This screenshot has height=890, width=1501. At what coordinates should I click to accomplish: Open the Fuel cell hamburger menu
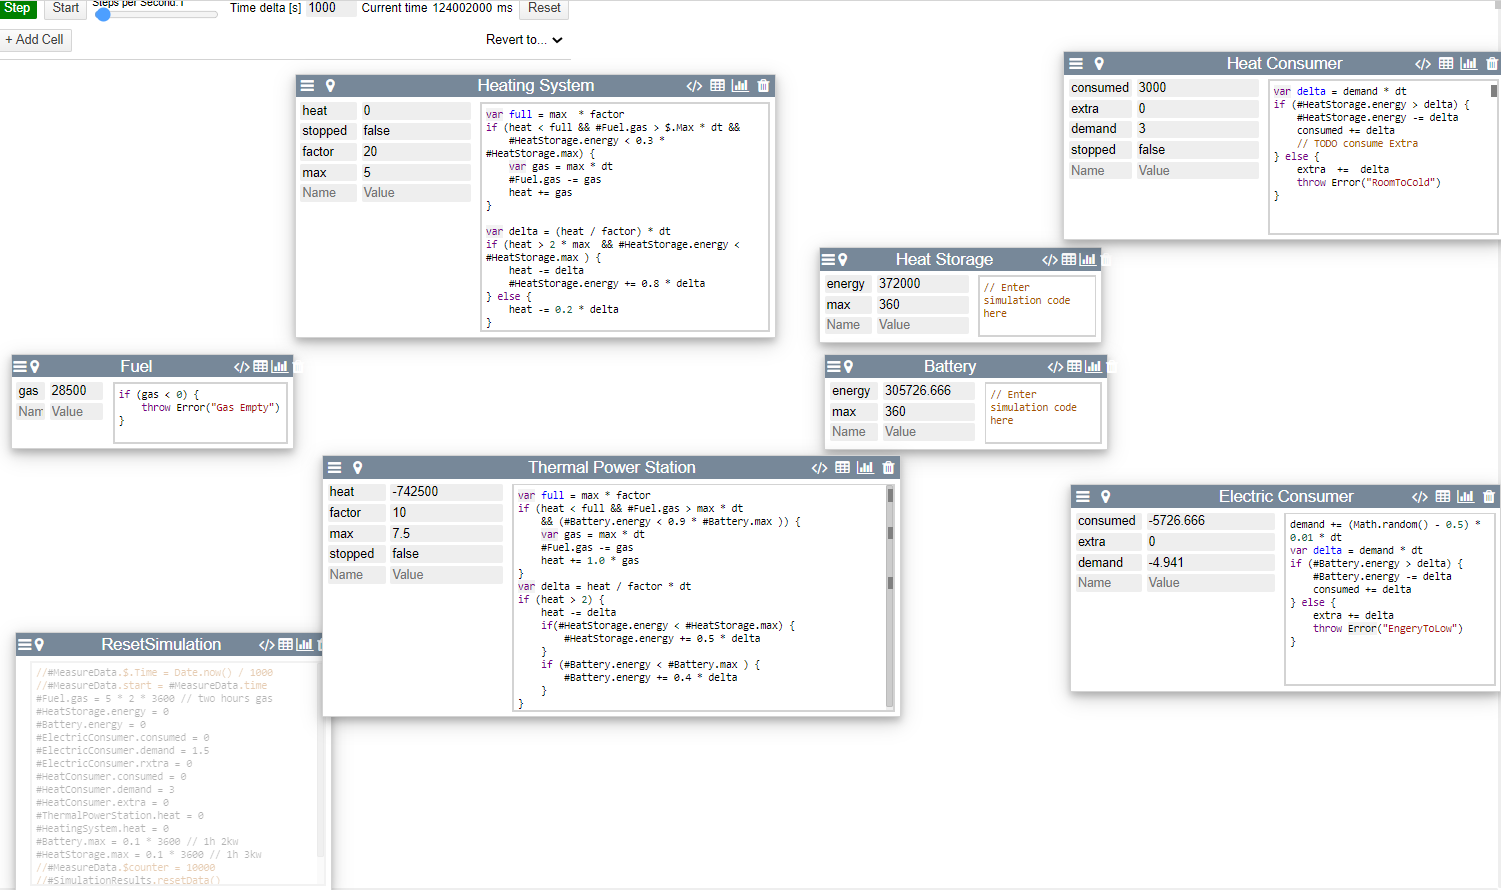[19, 367]
